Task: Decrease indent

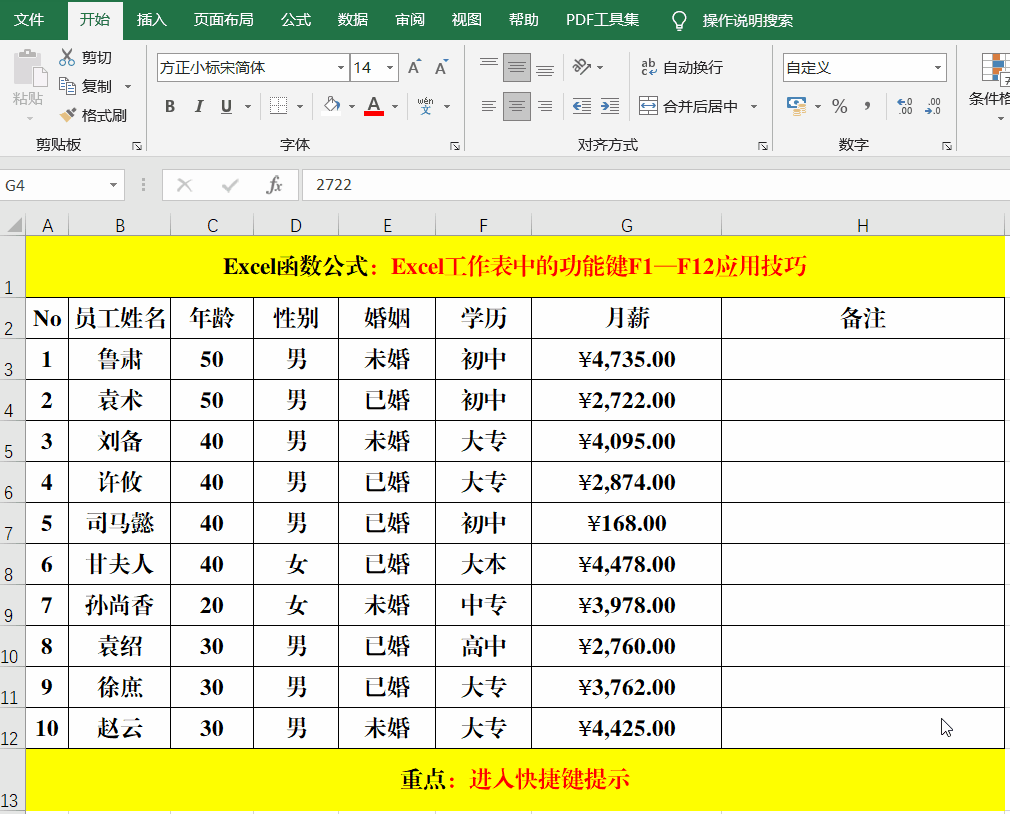Action: point(582,106)
